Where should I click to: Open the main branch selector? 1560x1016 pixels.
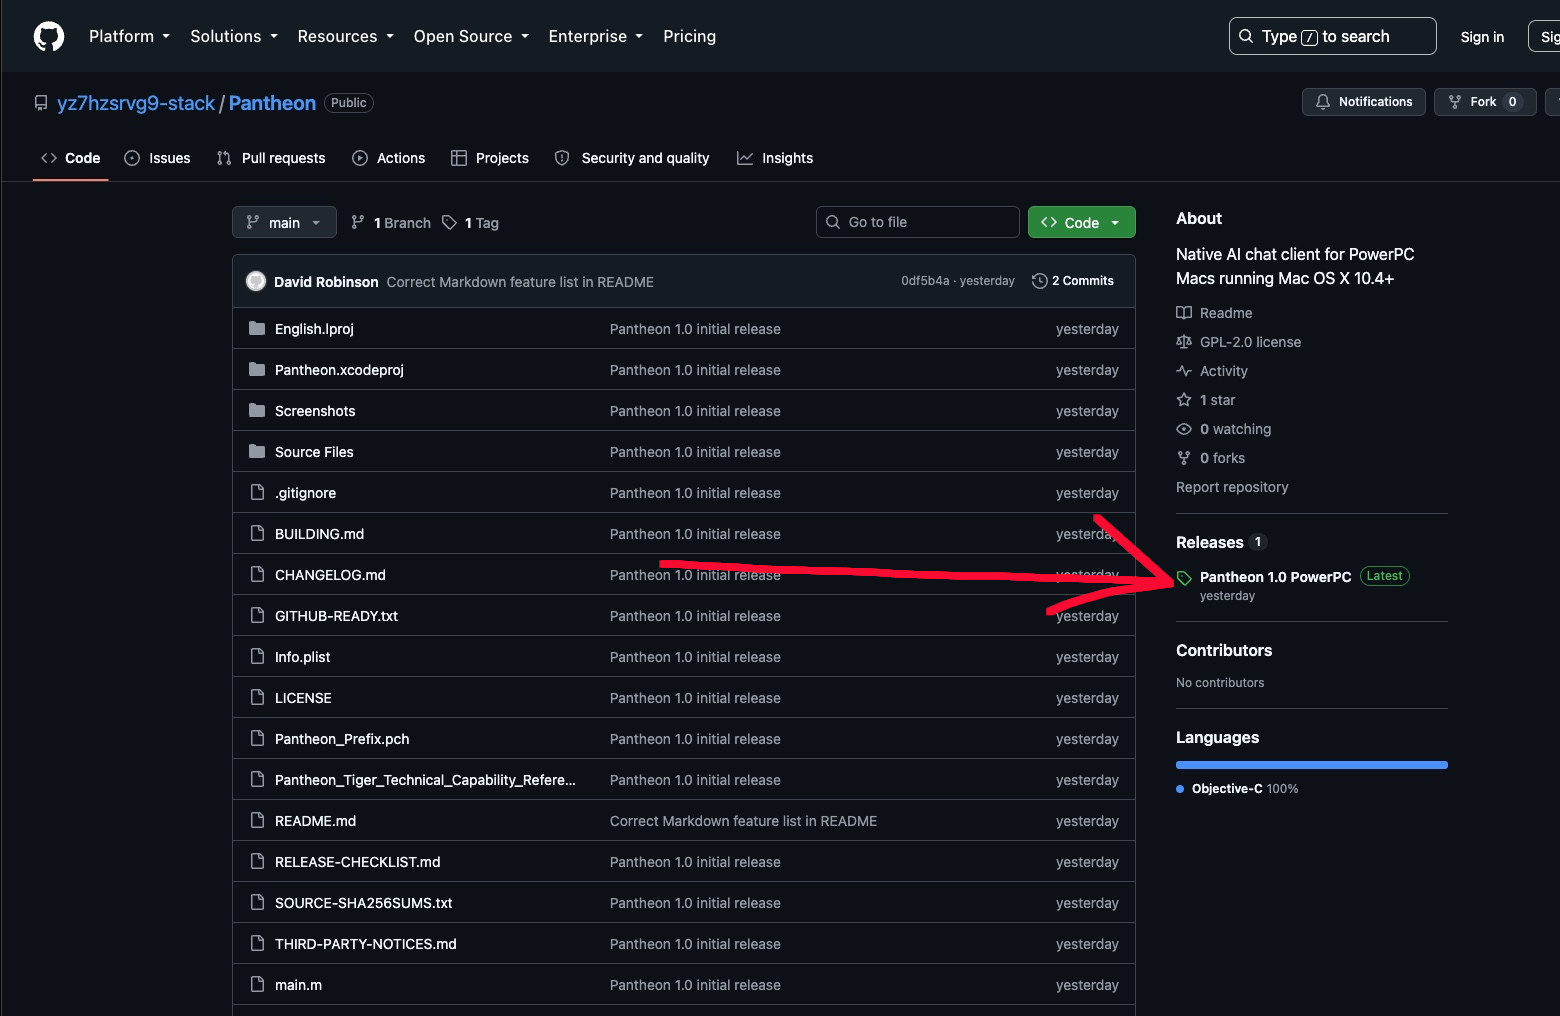pyautogui.click(x=284, y=222)
